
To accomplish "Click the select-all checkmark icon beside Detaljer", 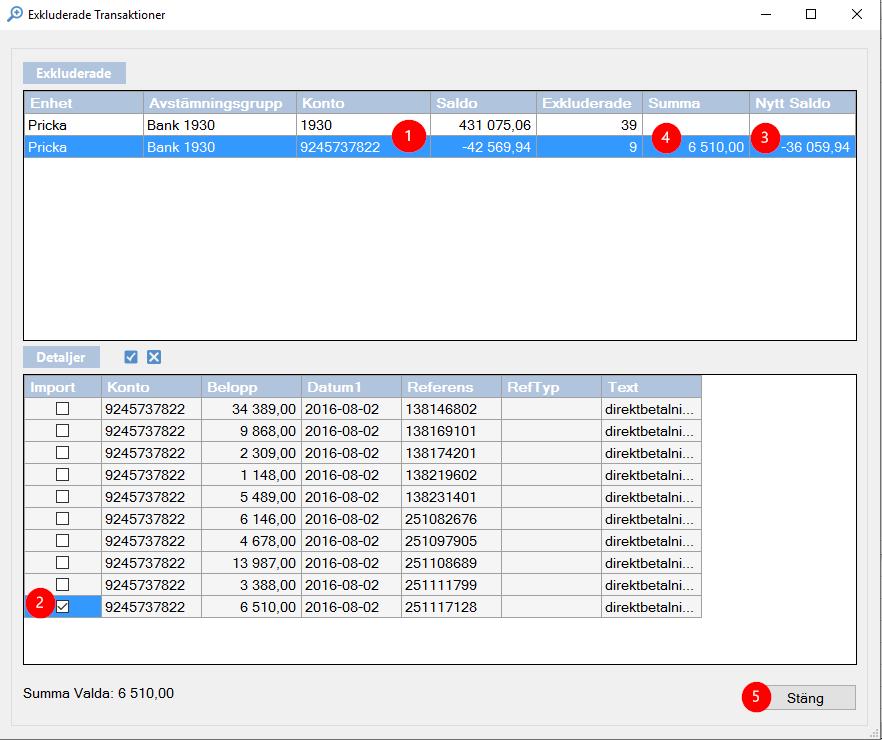I will [131, 357].
